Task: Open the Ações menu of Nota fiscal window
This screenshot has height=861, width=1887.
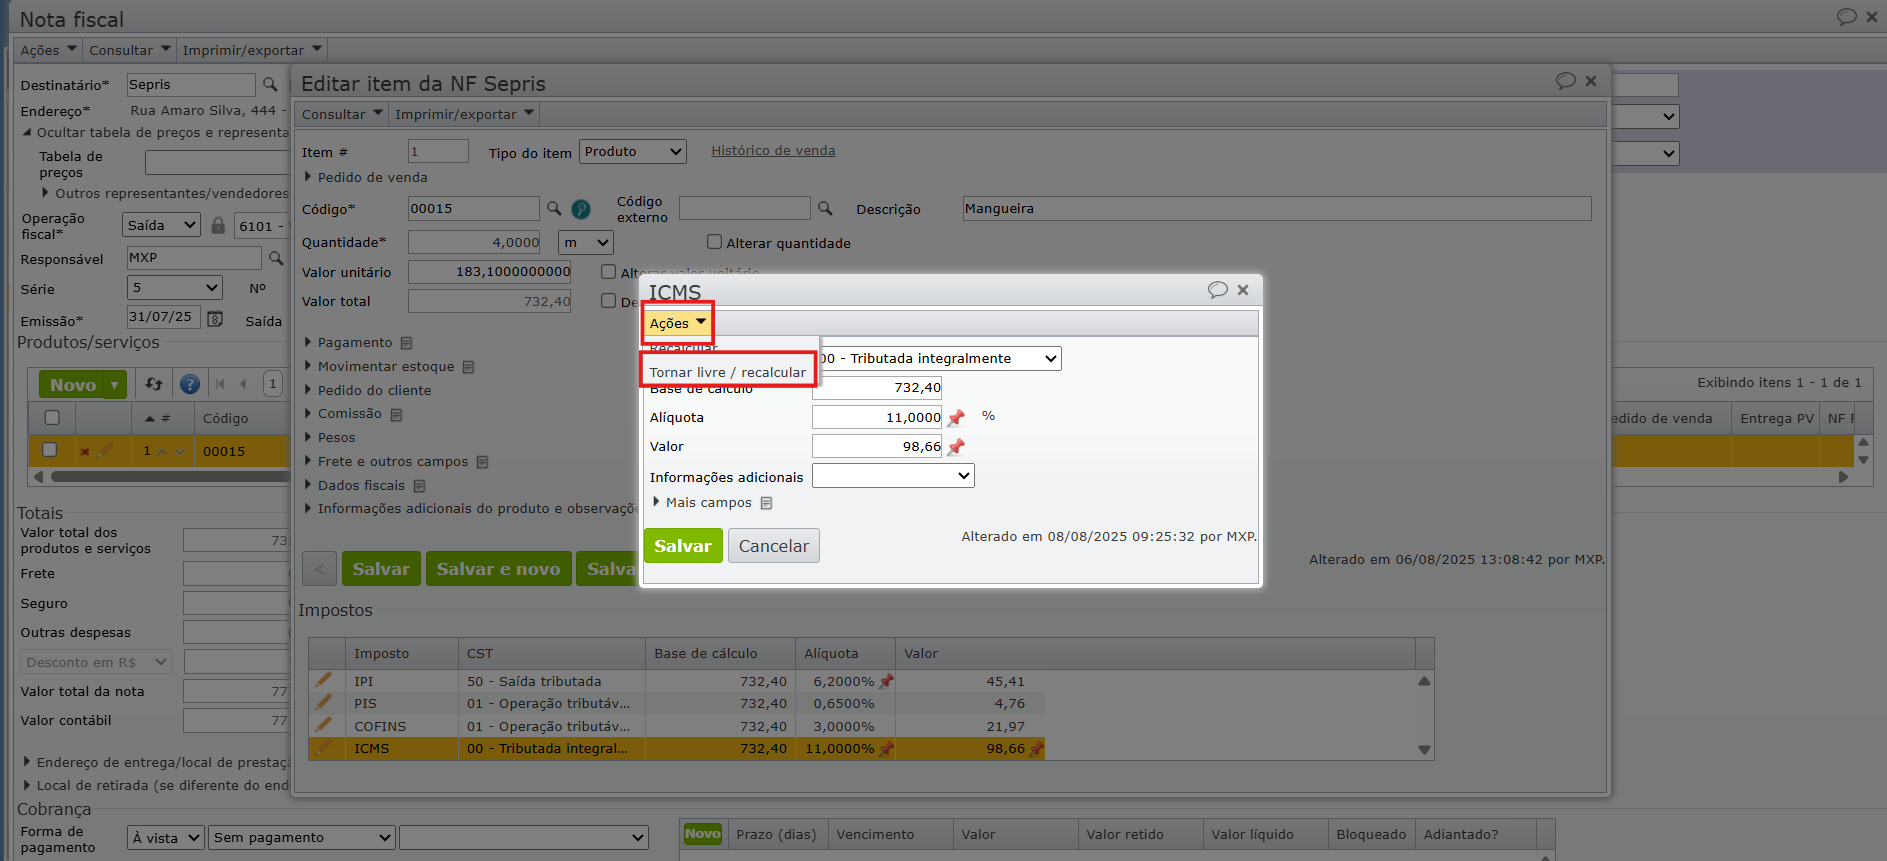Action: tap(48, 50)
